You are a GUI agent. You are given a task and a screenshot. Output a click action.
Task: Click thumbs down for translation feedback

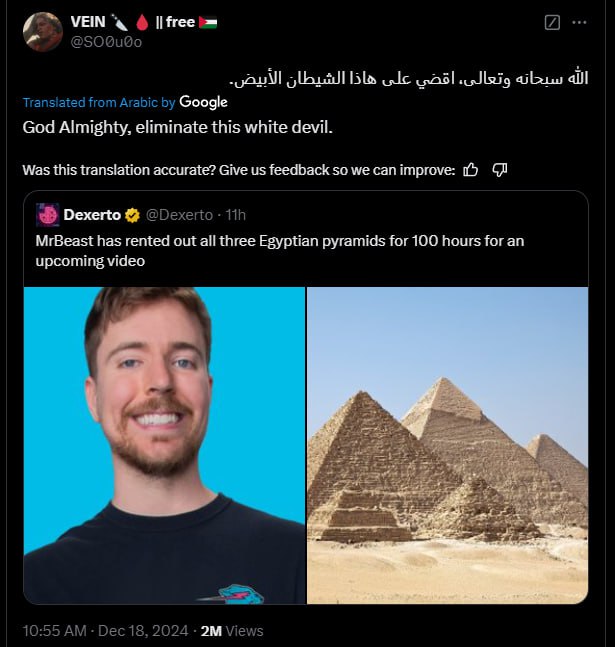coord(500,170)
